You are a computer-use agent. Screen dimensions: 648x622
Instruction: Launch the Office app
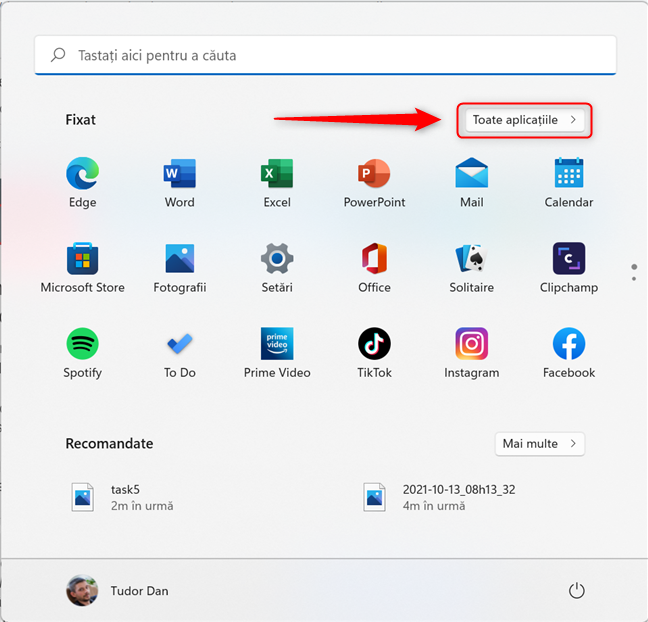[374, 268]
